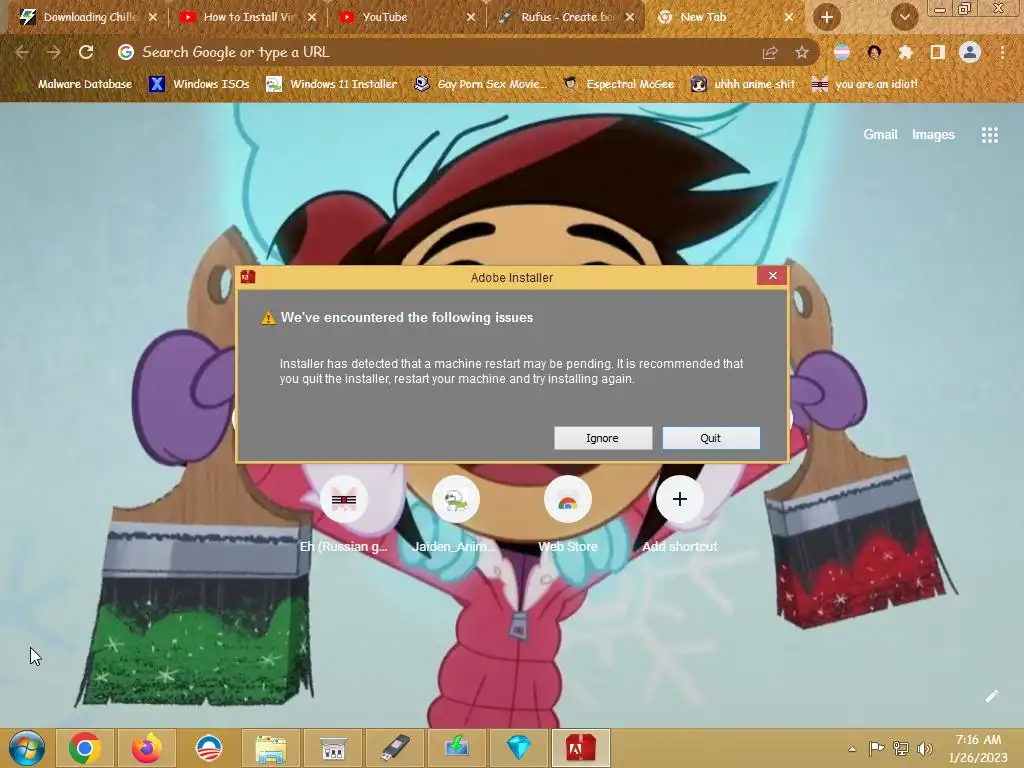Image resolution: width=1024 pixels, height=768 pixels.
Task: Open Chrome from the taskbar
Action: 85,748
